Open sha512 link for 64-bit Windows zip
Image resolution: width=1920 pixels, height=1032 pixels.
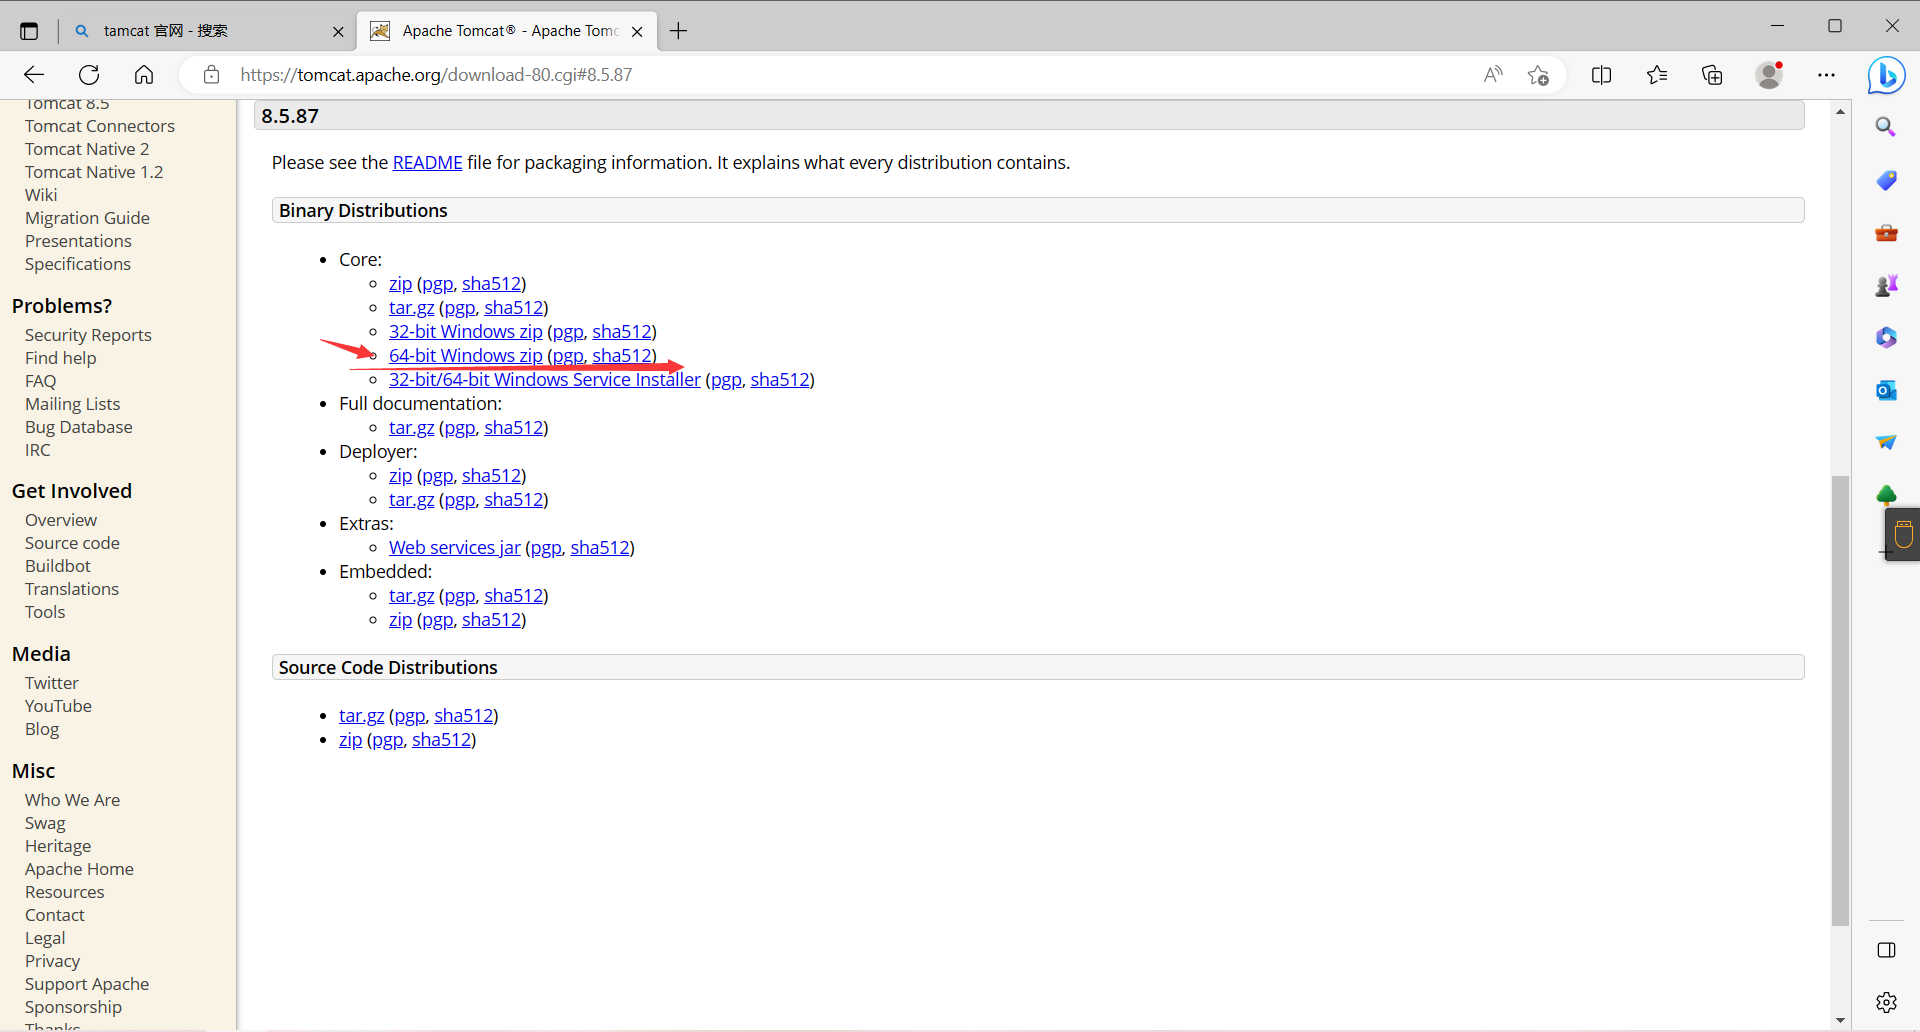[622, 356]
